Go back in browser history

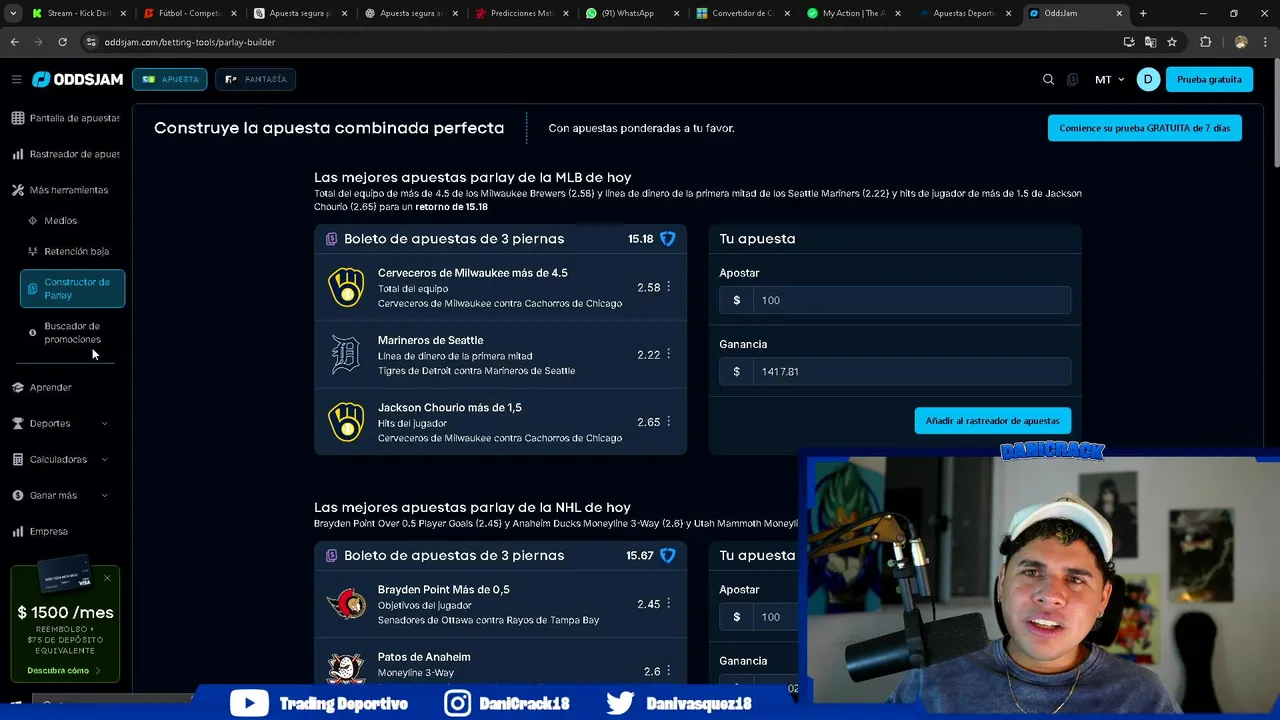pyautogui.click(x=15, y=42)
